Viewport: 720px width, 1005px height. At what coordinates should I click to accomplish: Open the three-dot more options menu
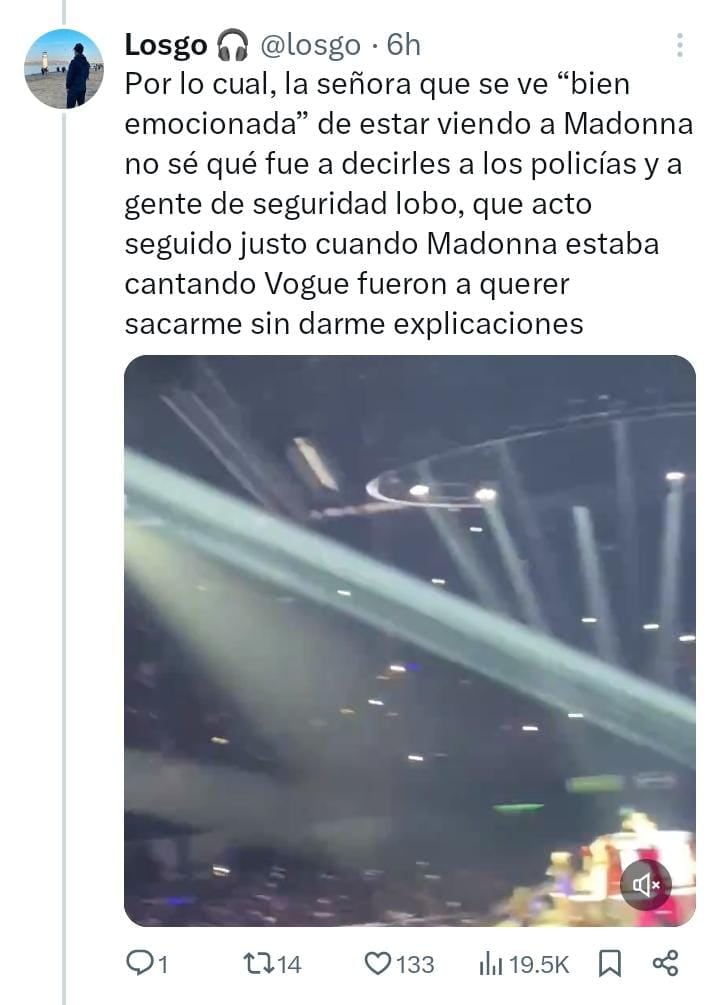point(680,45)
